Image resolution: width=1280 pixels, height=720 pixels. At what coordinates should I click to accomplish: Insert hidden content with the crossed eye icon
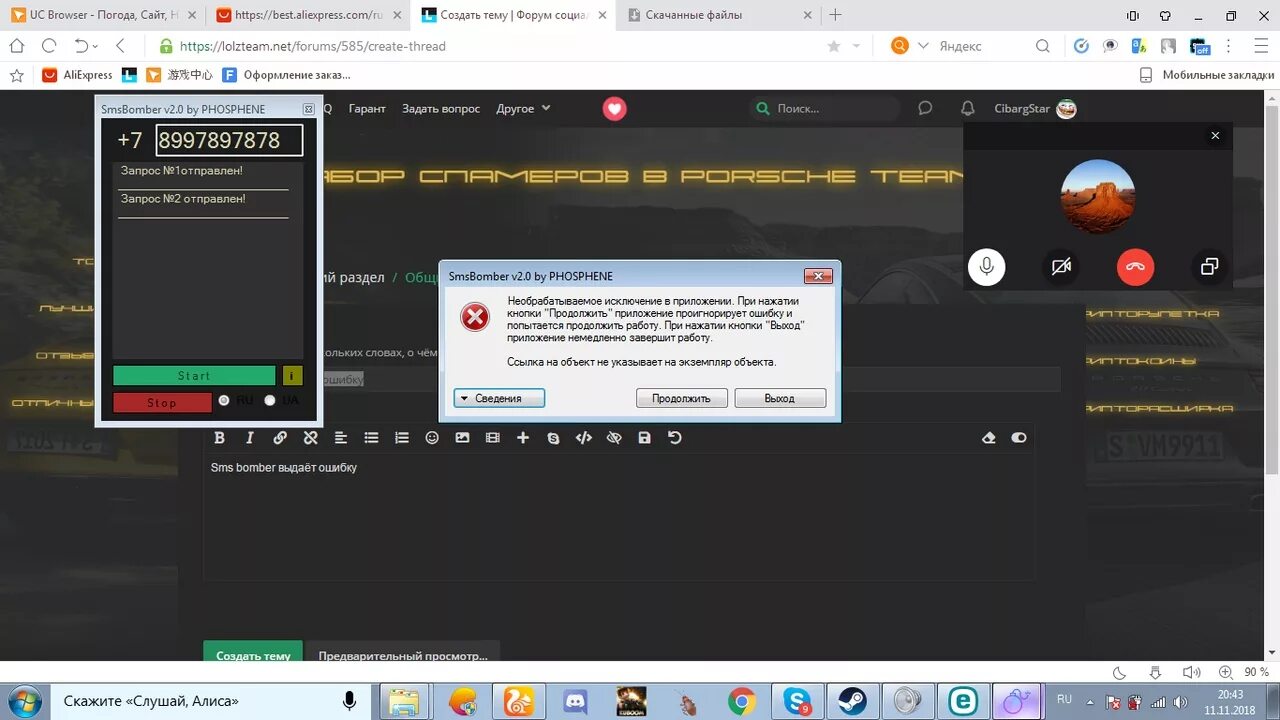[614, 438]
